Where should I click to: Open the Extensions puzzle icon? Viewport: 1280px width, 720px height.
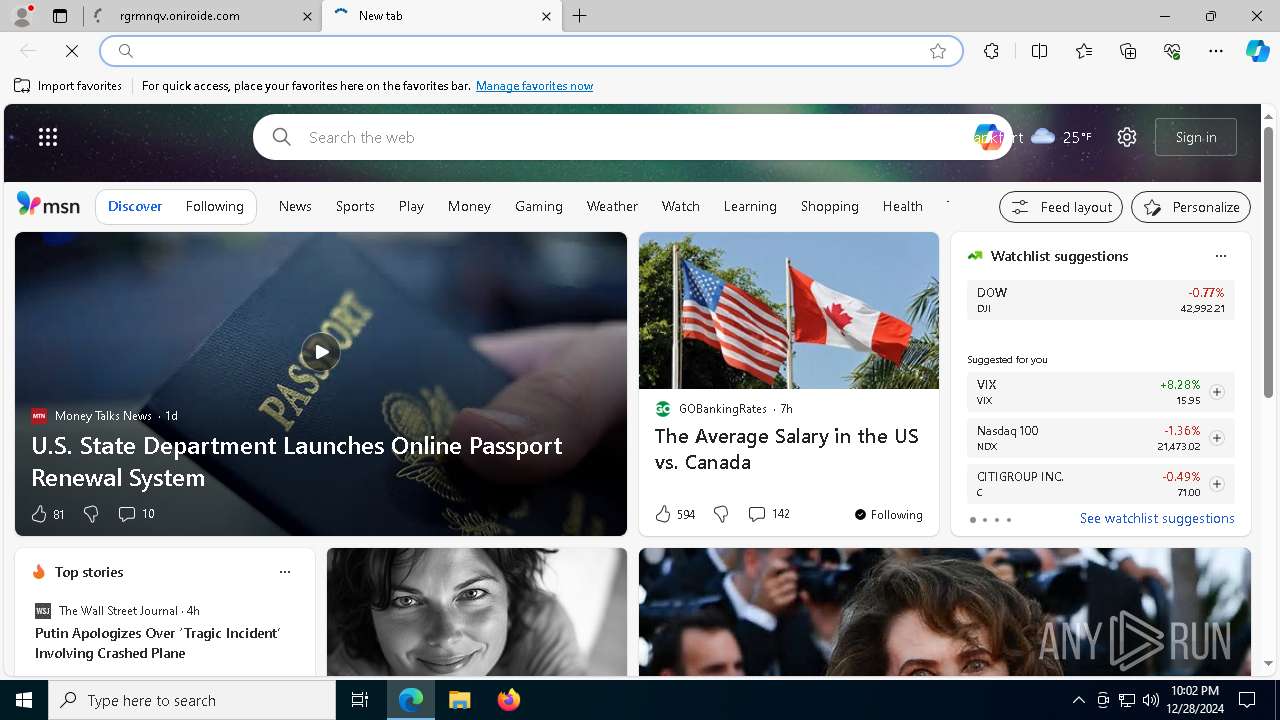pyautogui.click(x=991, y=51)
